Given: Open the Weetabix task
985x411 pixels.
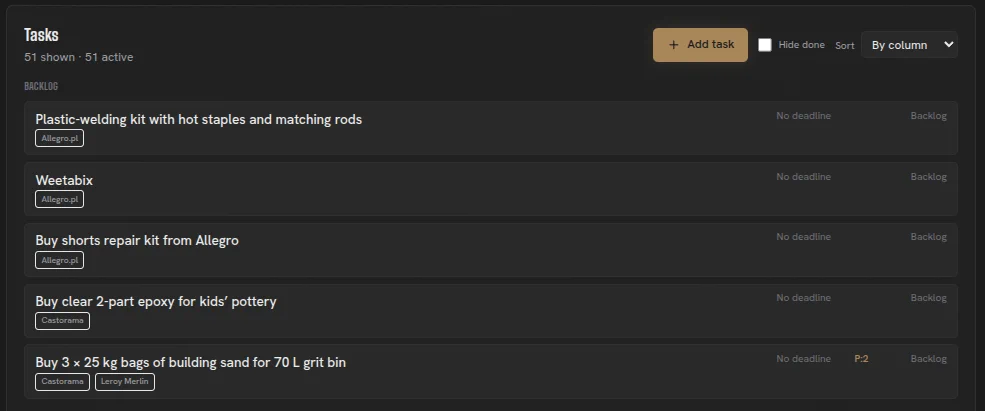Looking at the screenshot, I should (491, 189).
